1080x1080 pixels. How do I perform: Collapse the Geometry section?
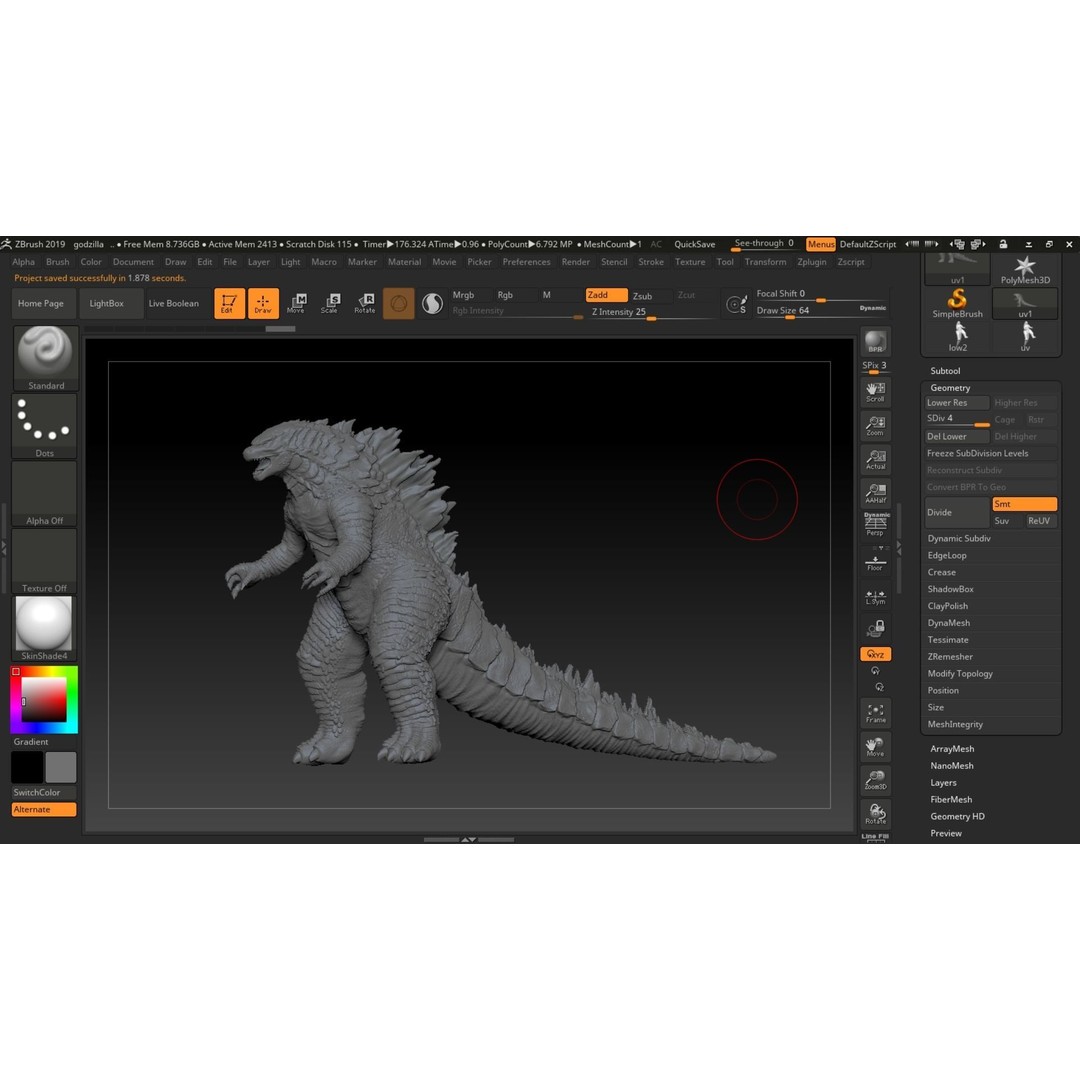[950, 388]
